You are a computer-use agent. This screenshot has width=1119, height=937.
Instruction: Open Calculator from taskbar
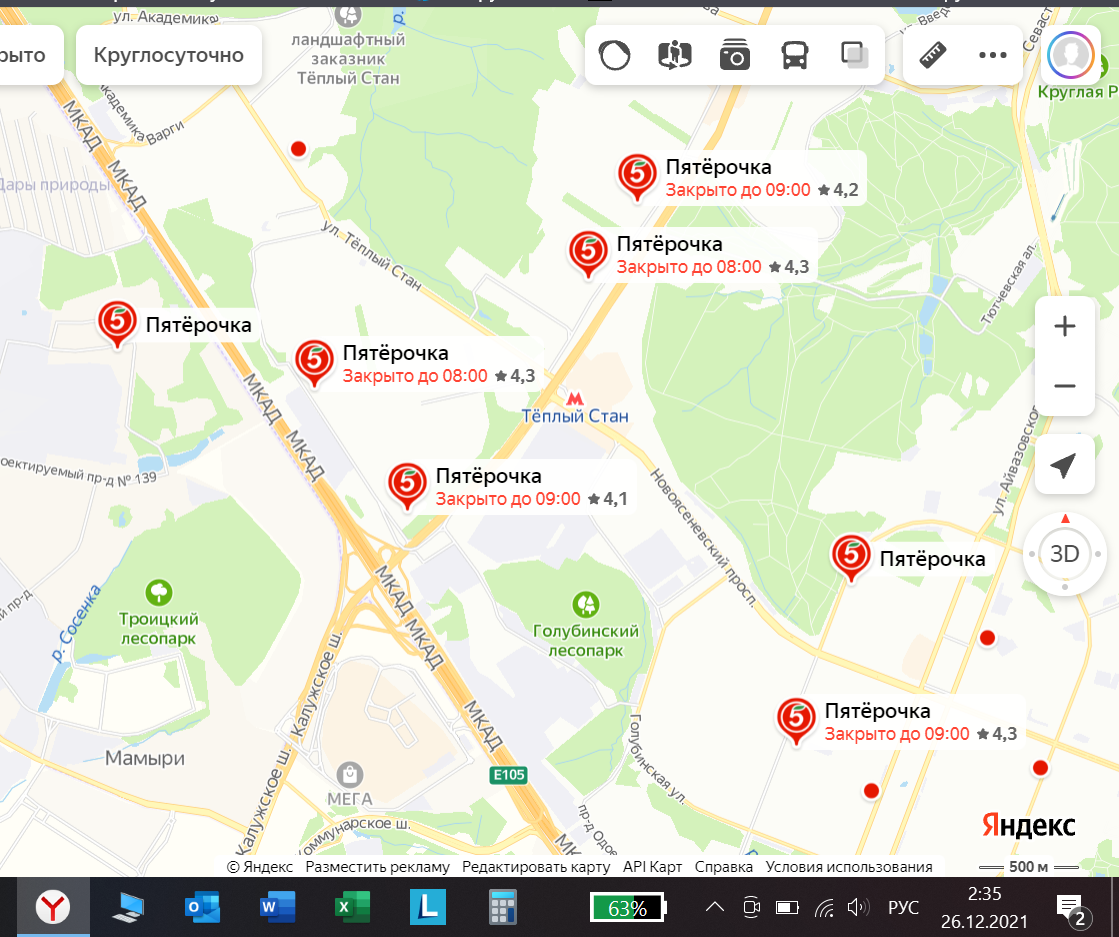click(502, 908)
